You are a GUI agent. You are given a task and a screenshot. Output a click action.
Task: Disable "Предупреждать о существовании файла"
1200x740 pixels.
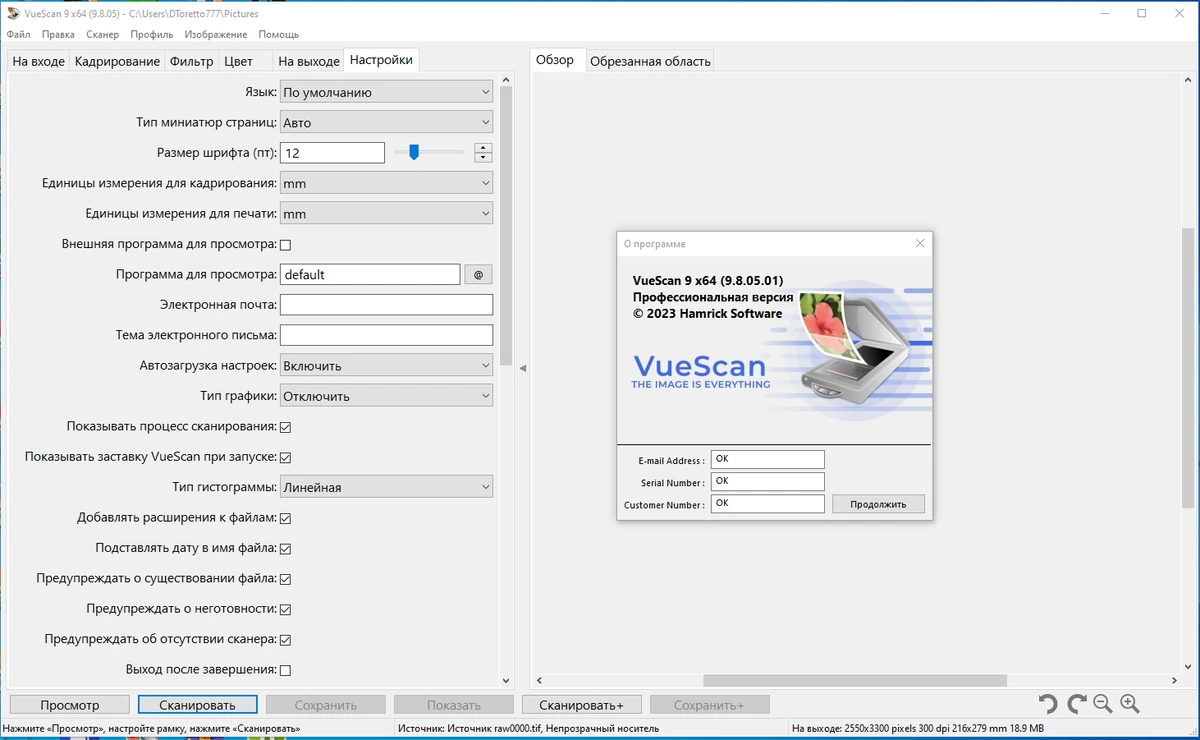[x=285, y=579]
